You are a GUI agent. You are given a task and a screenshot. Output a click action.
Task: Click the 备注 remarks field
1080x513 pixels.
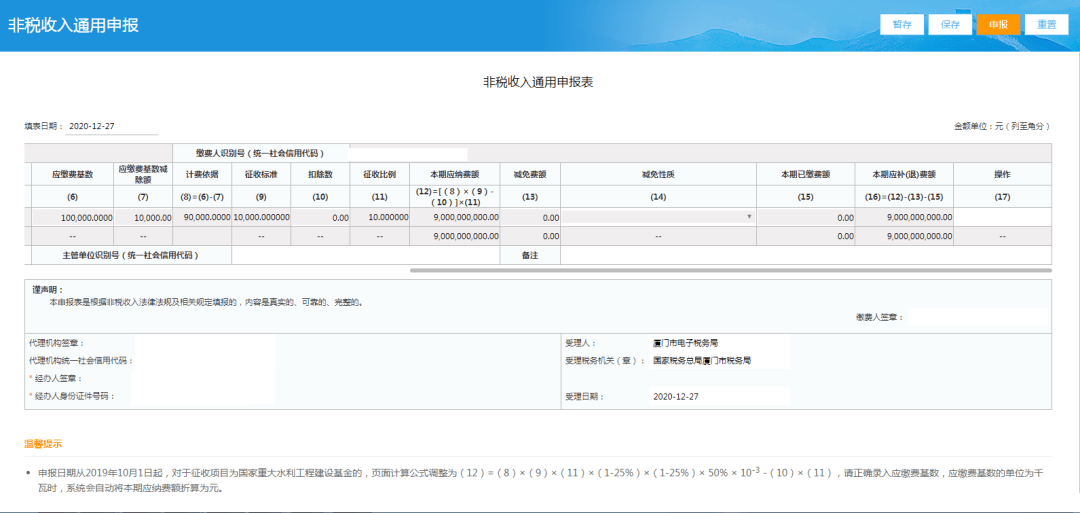[804, 256]
